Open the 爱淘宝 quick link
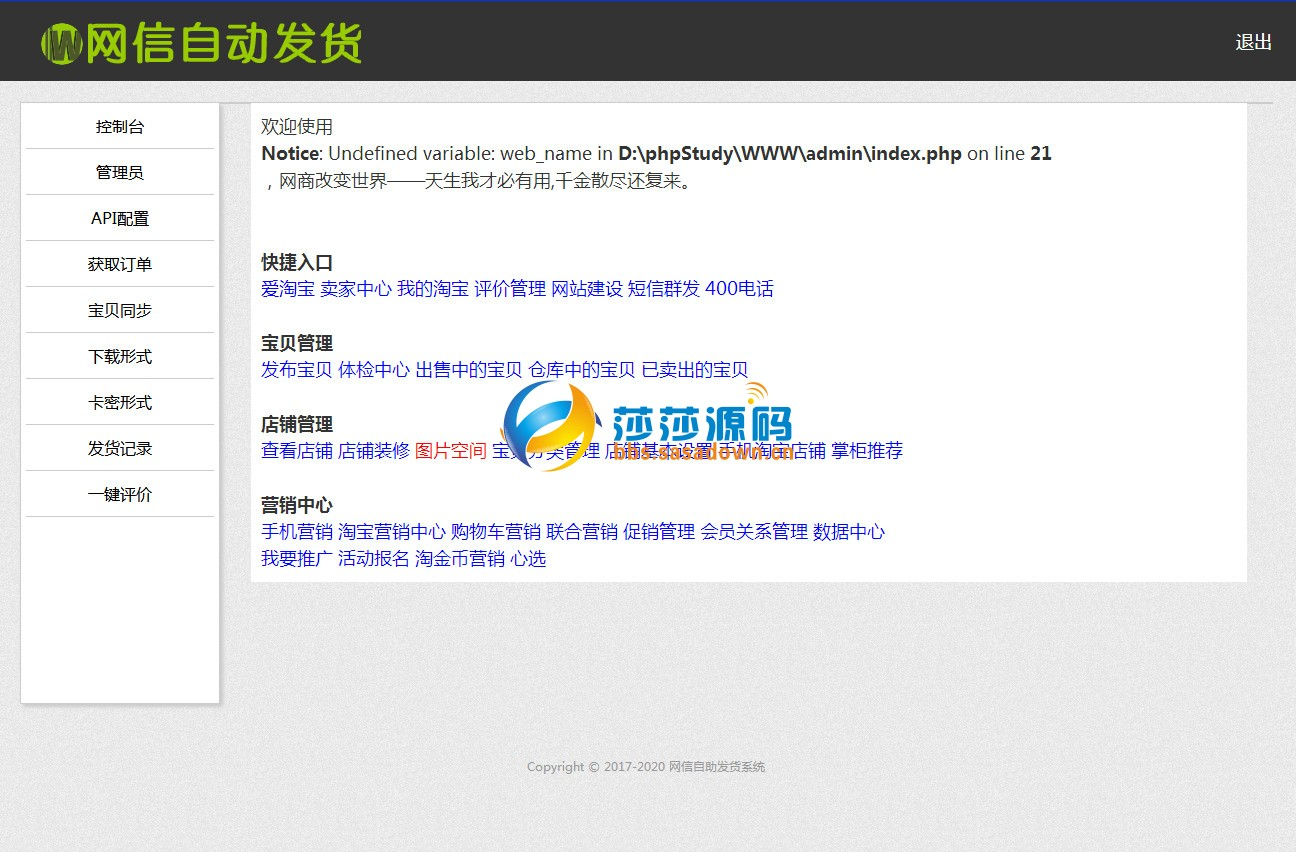This screenshot has height=852, width=1296. click(288, 289)
